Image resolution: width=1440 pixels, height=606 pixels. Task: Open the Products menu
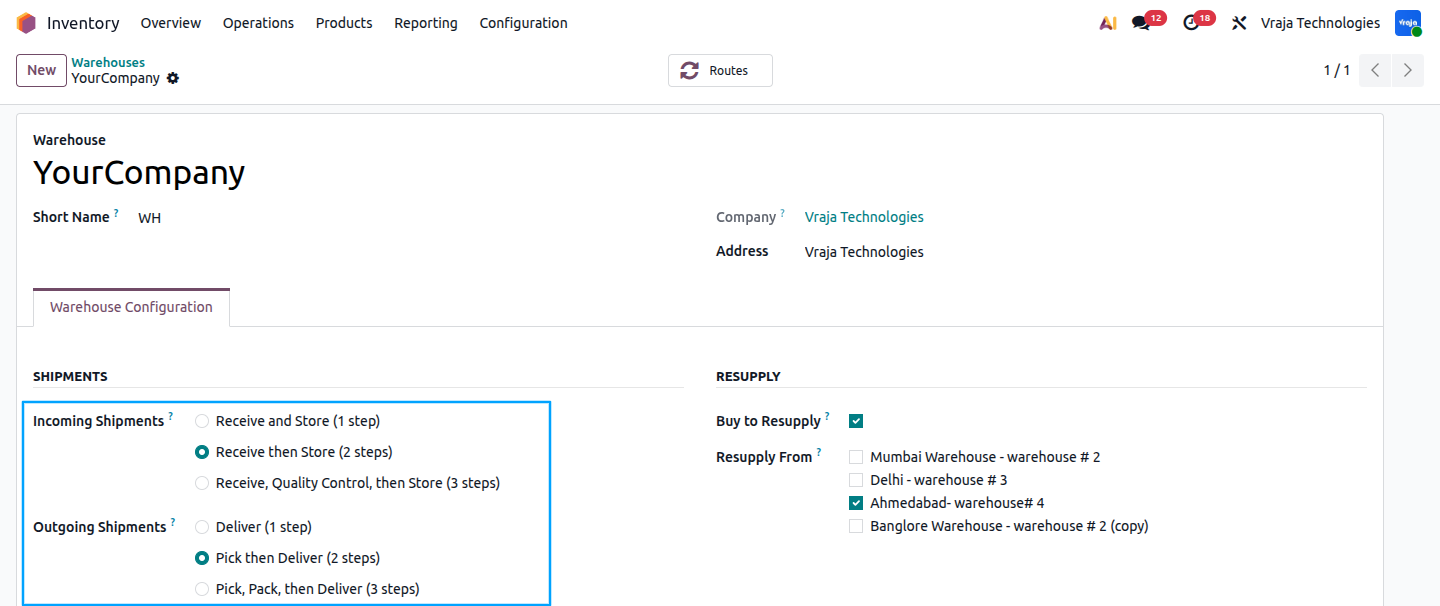click(x=344, y=23)
